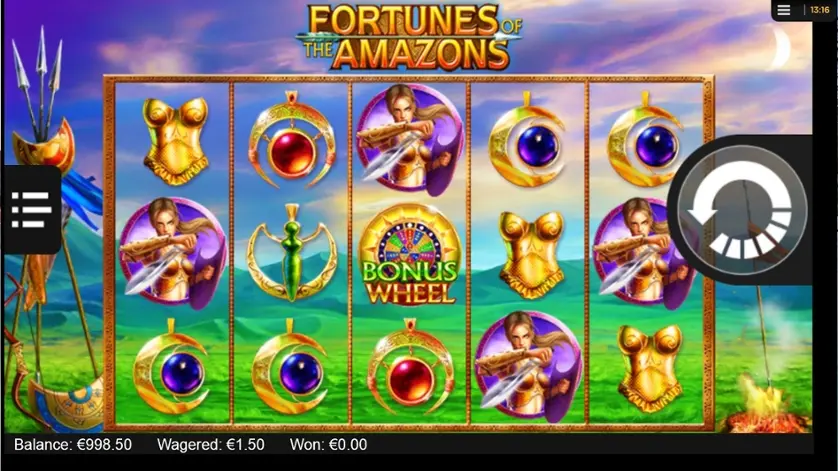This screenshot has height=471, width=838.
Task: Click the Amazon archer at top of reel three
Action: coord(410,140)
